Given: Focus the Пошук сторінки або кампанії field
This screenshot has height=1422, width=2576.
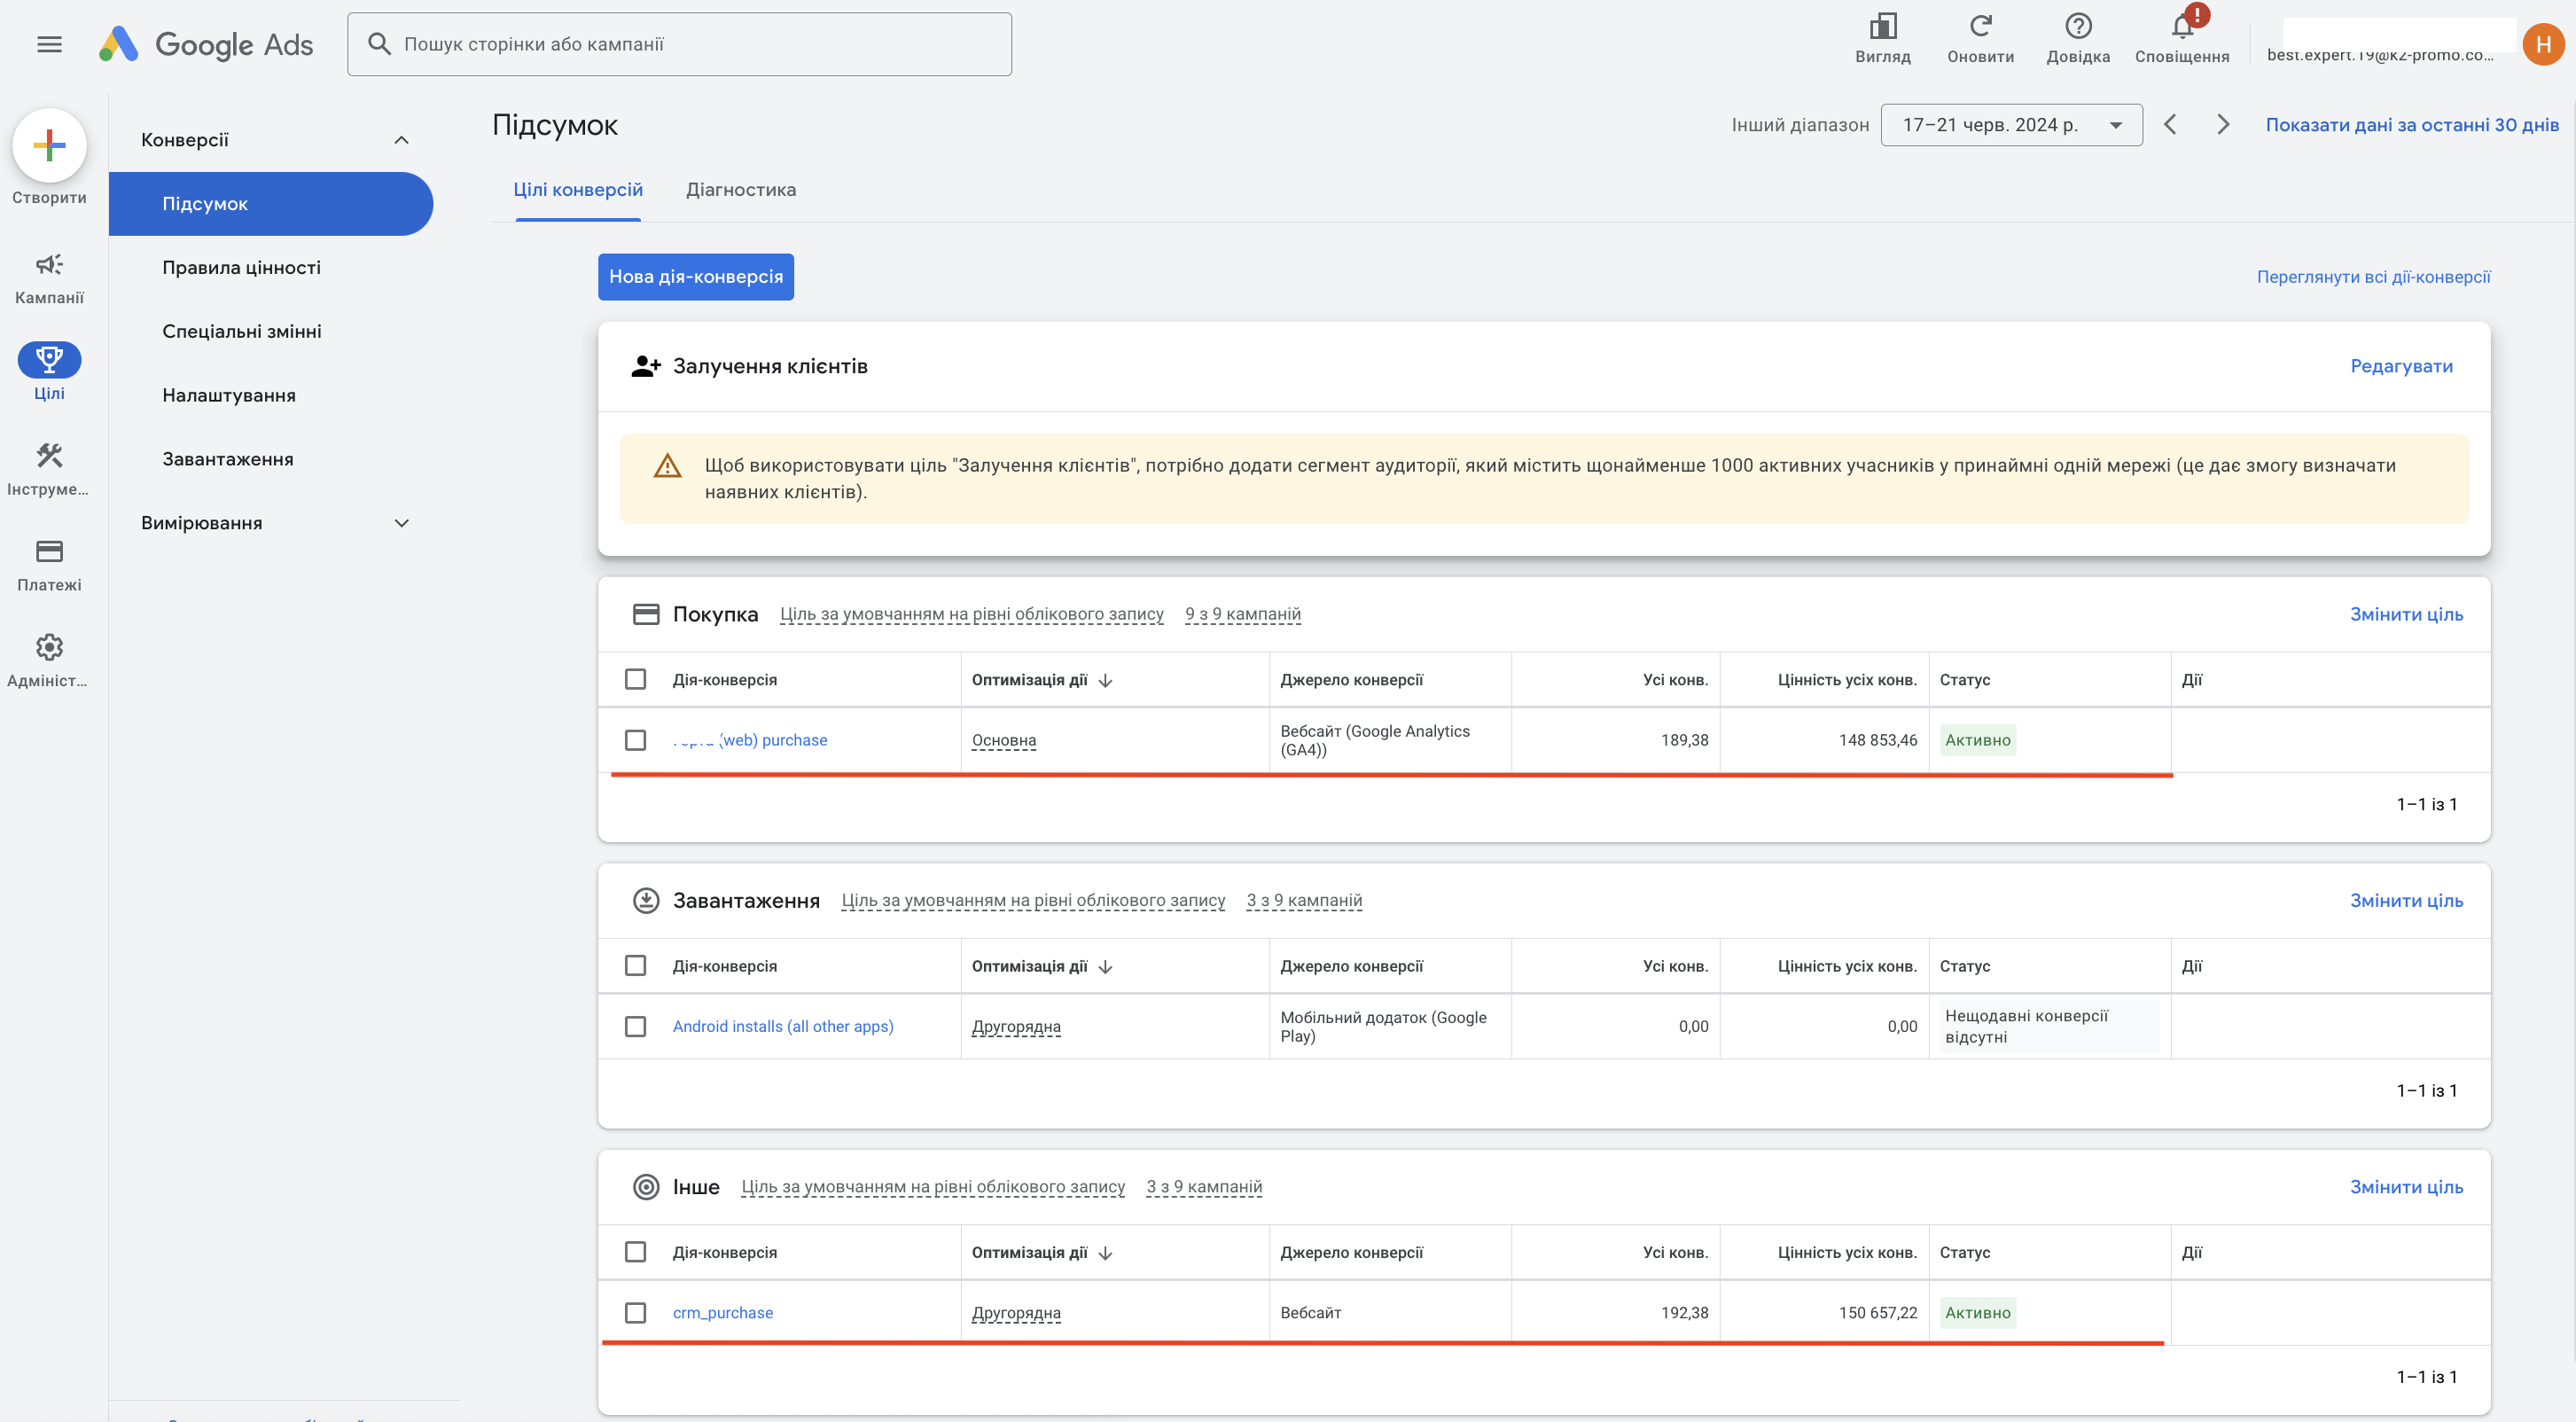Looking at the screenshot, I should pyautogui.click(x=679, y=44).
